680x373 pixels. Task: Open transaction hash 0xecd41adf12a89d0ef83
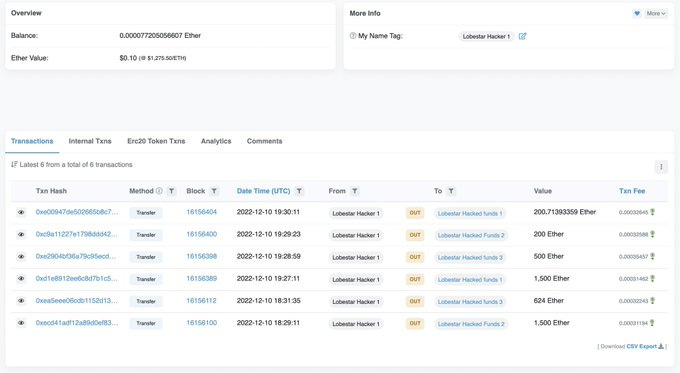coord(77,323)
